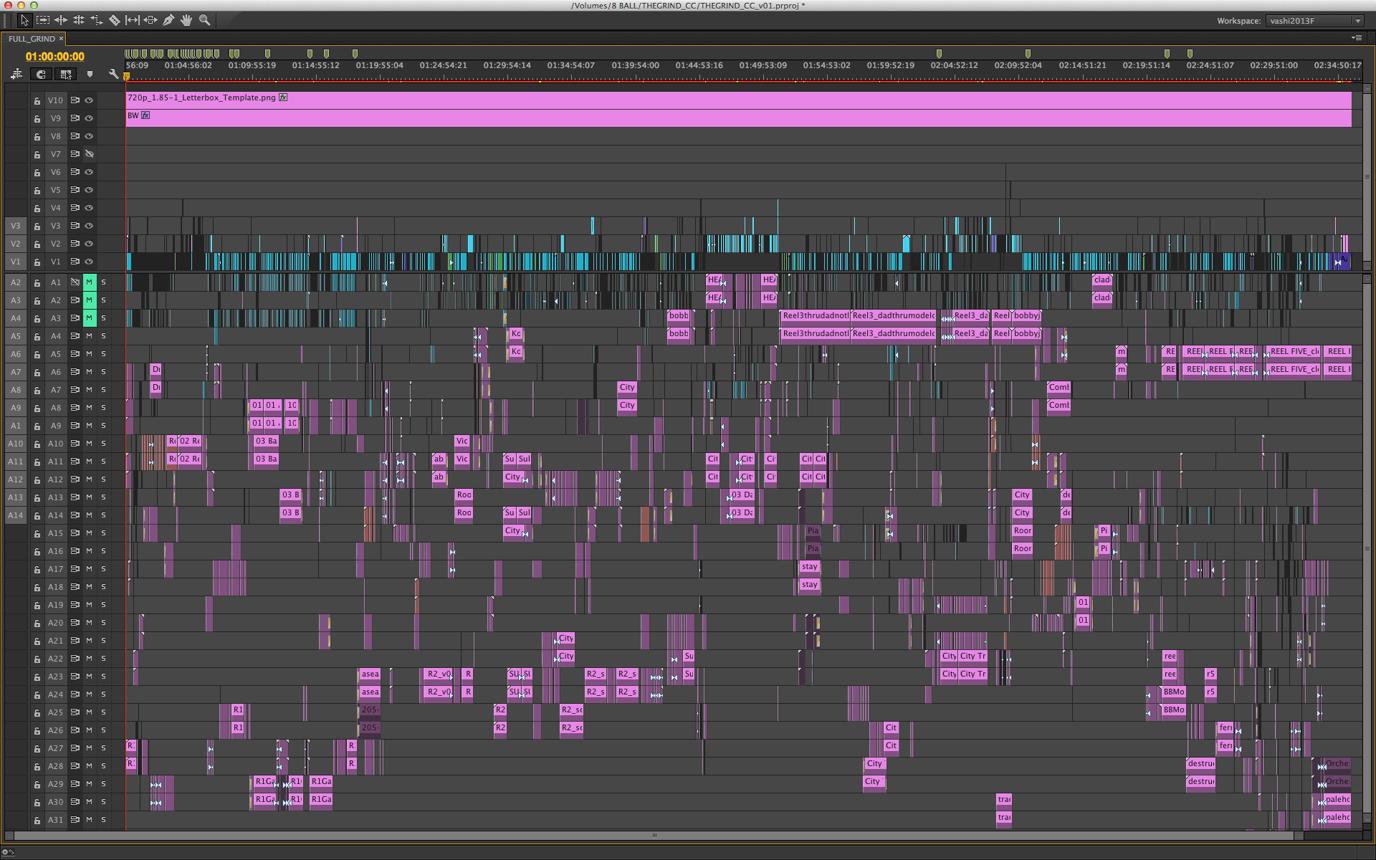Screen dimensions: 1376x860
Task: Click the nest sequences insert icon
Action: pyautogui.click(x=17, y=74)
